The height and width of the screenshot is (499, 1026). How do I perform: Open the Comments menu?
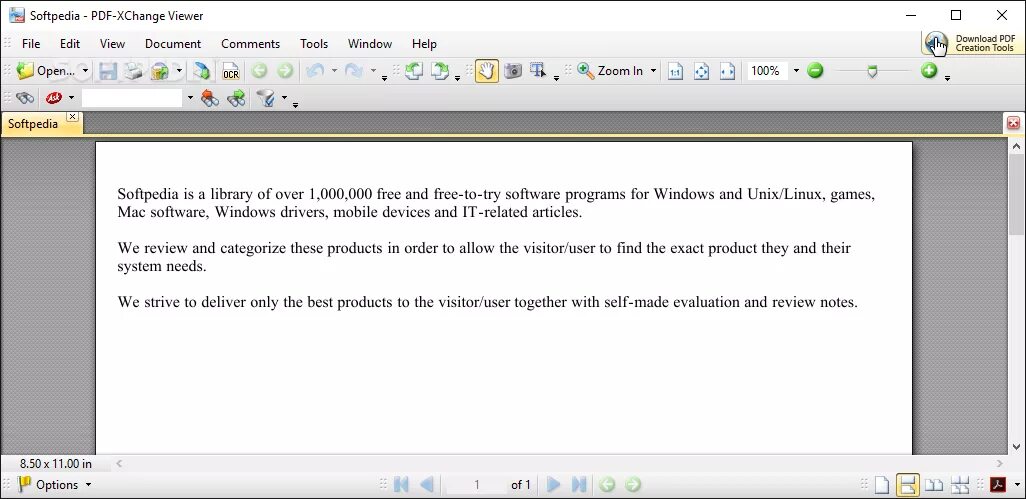click(251, 44)
